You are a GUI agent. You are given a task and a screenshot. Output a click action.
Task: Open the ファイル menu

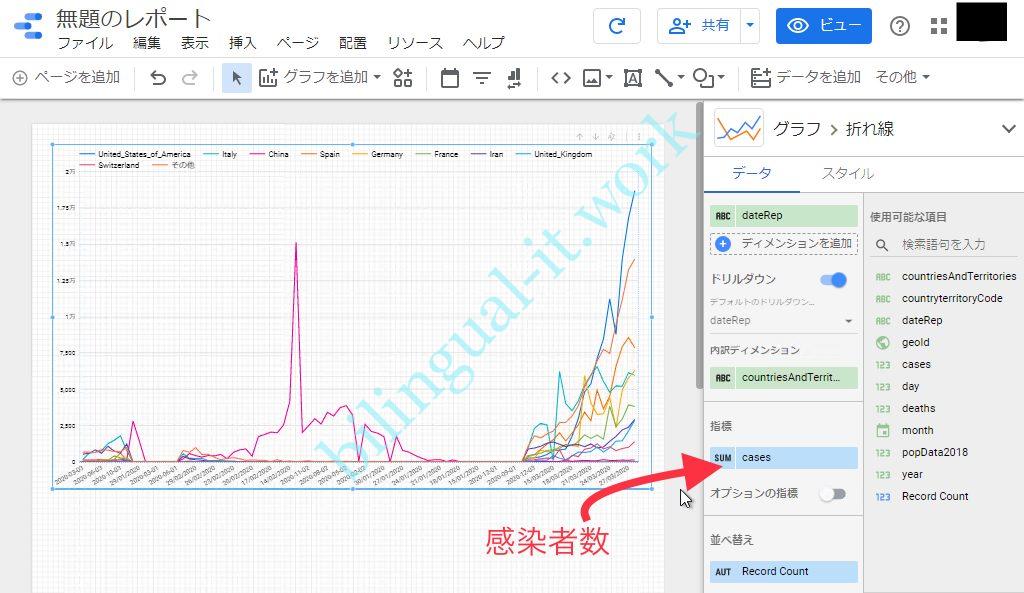[x=85, y=43]
